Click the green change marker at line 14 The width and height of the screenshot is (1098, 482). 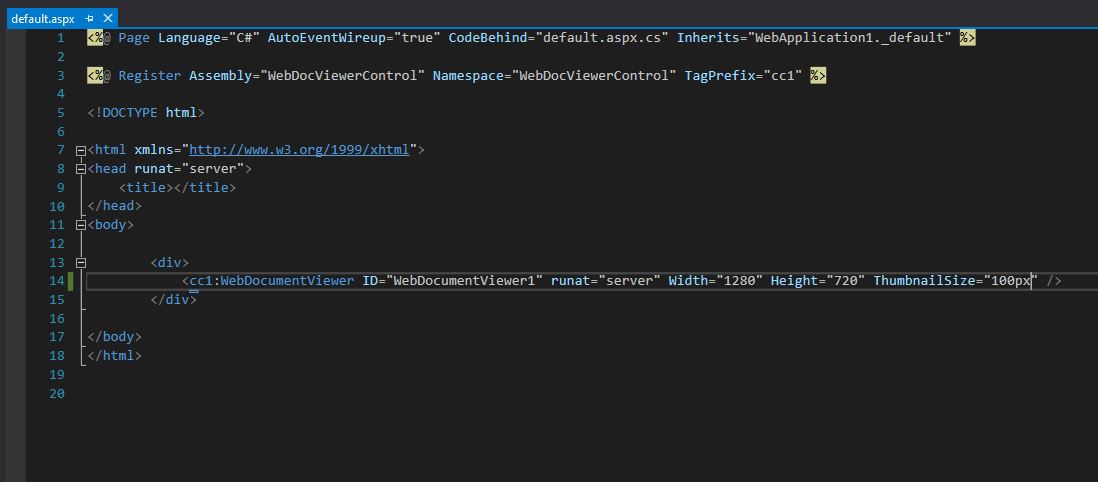coord(72,281)
